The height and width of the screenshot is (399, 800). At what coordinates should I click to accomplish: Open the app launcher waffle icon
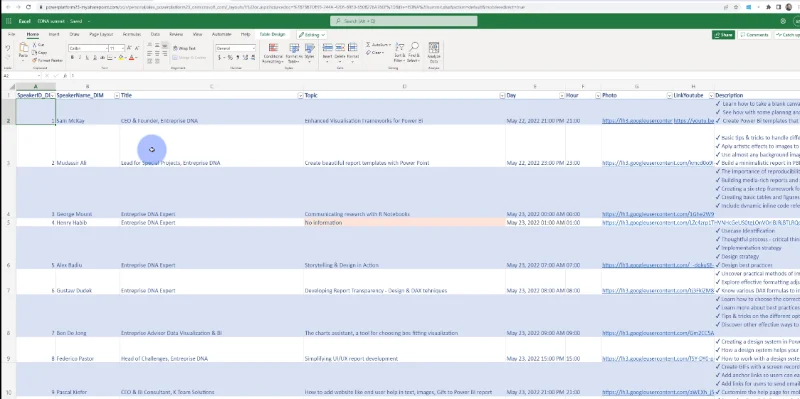click(x=9, y=21)
